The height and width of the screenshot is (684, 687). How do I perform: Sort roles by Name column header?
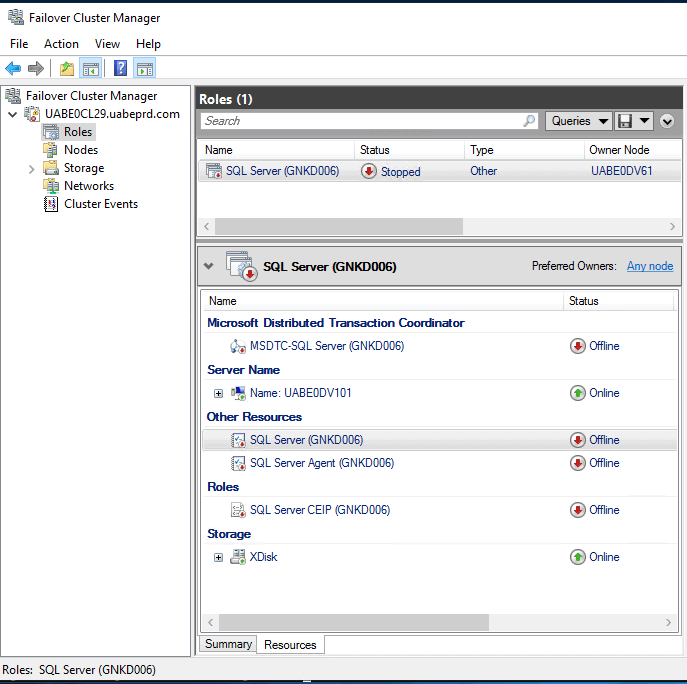pyautogui.click(x=276, y=150)
